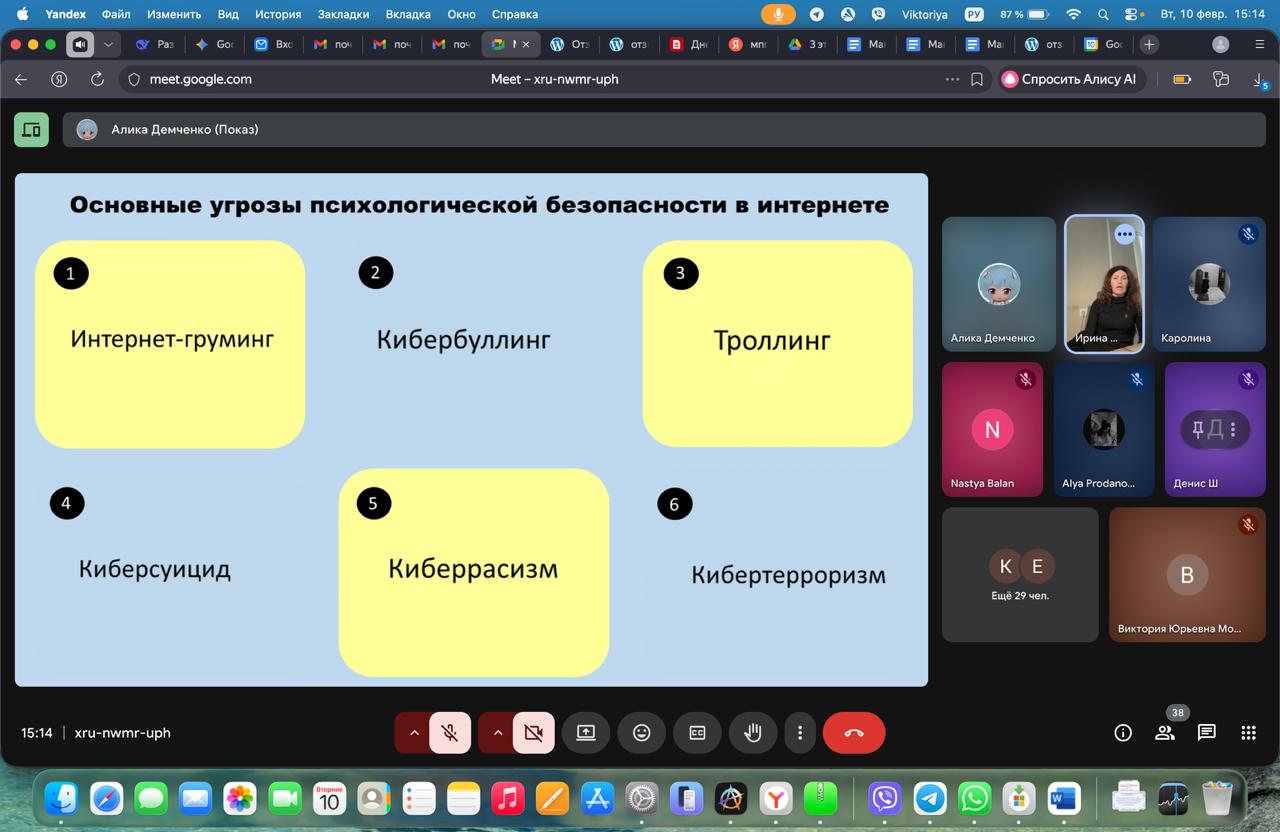Open the activities grid icon

[x=1248, y=733]
